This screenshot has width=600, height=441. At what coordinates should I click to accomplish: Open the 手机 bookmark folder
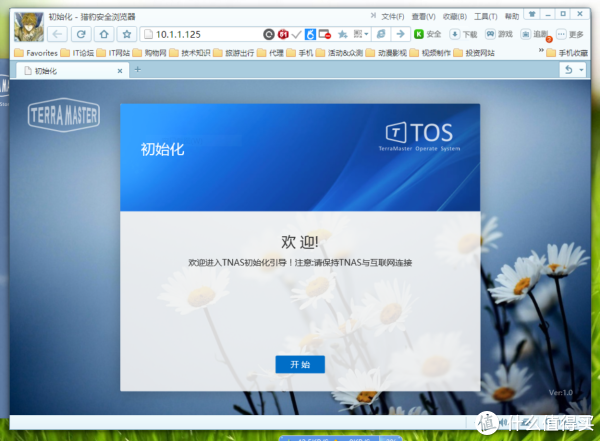pyautogui.click(x=300, y=53)
